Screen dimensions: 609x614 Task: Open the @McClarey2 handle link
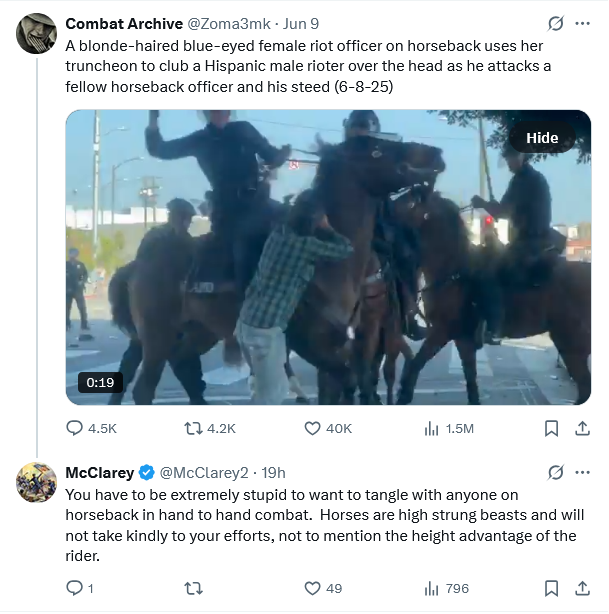(x=203, y=472)
